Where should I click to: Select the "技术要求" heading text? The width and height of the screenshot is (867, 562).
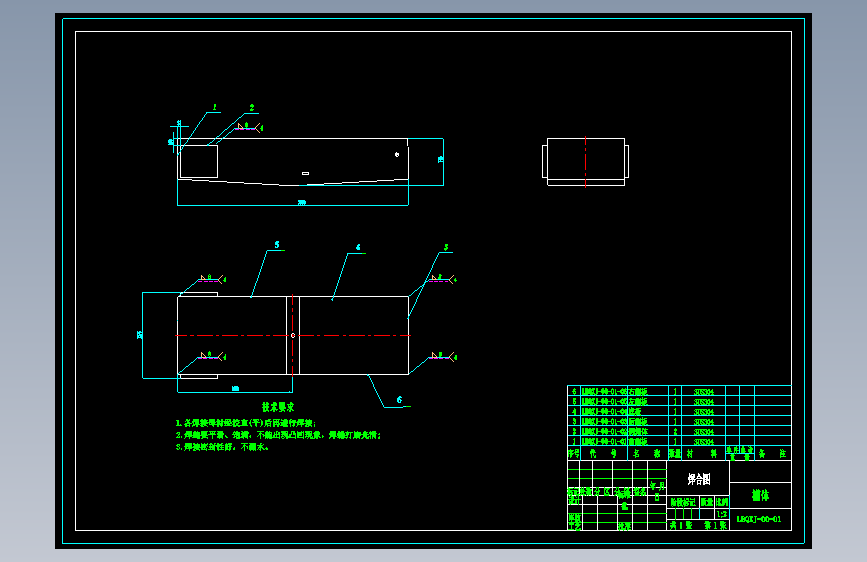click(278, 407)
